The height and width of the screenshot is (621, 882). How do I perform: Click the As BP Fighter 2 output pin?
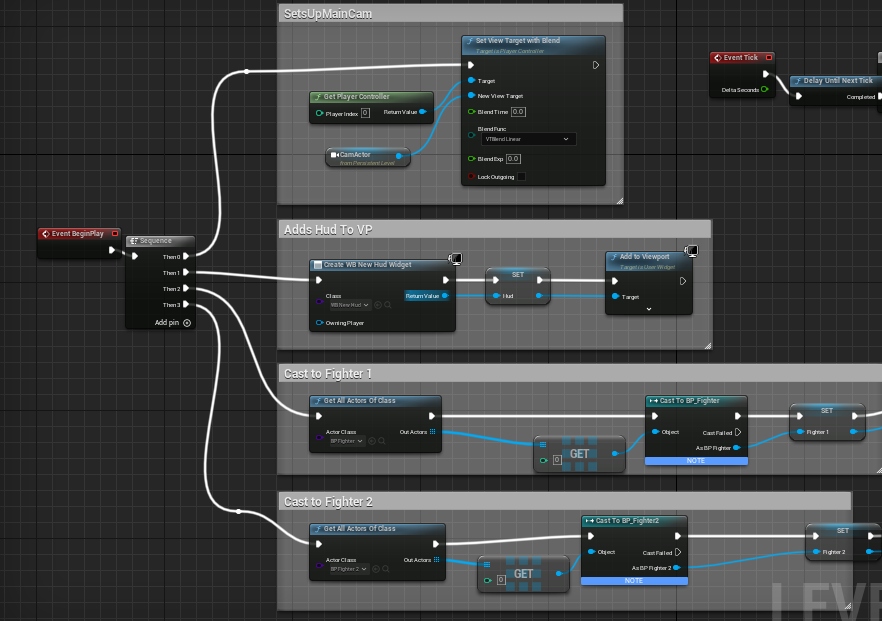(677, 568)
